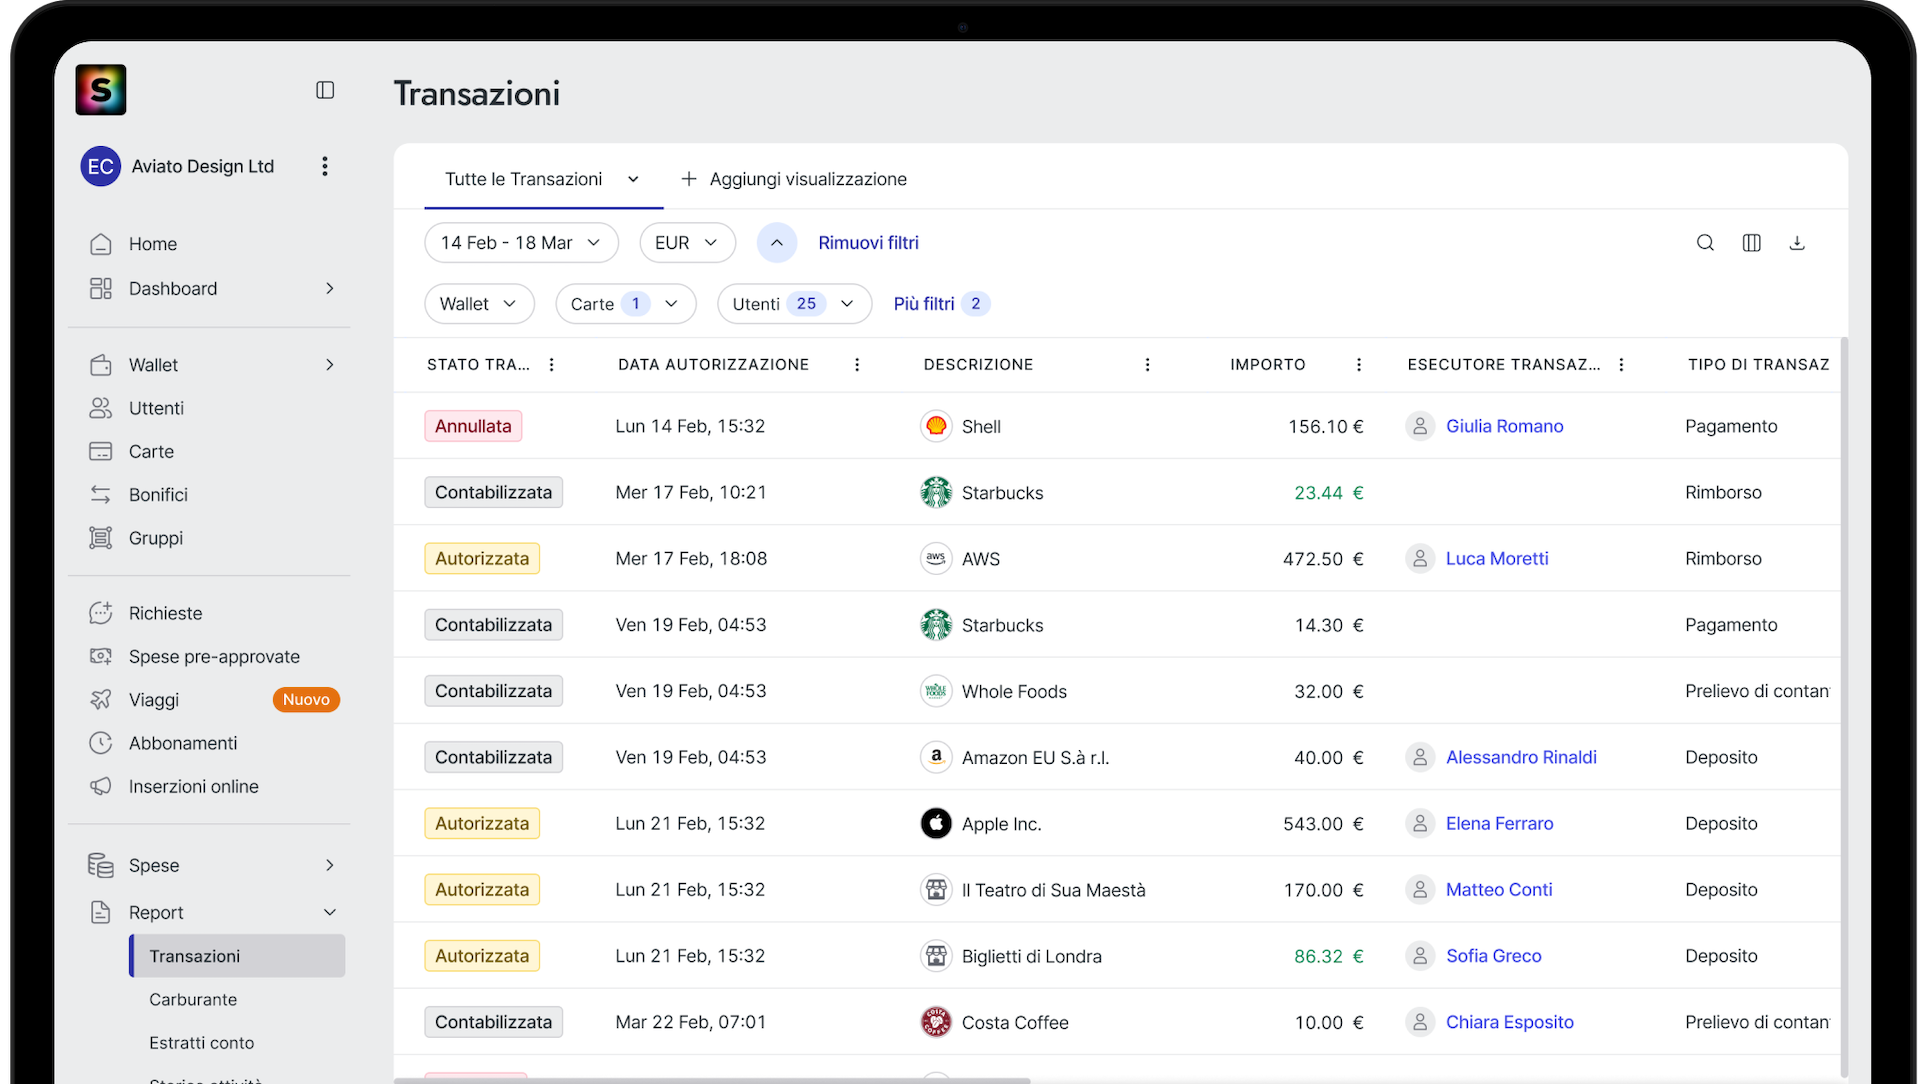
Task: Expand the Dashboard sidebar section
Action: click(329, 289)
